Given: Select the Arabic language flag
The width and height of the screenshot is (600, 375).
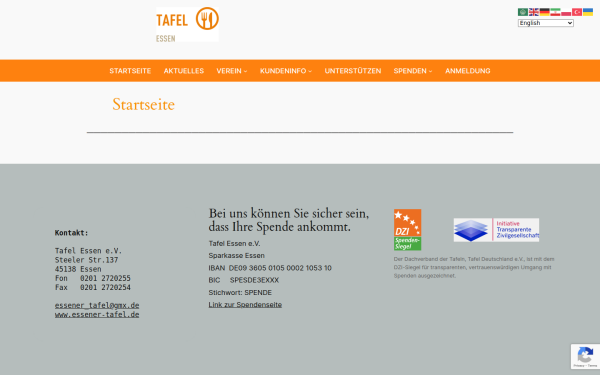Looking at the screenshot, I should (523, 12).
